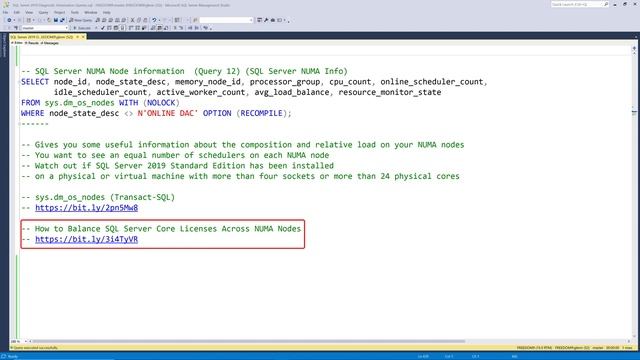Open the https://bit.ly/2pn5Mw8 link
The width and height of the screenshot is (640, 360).
pos(87,208)
